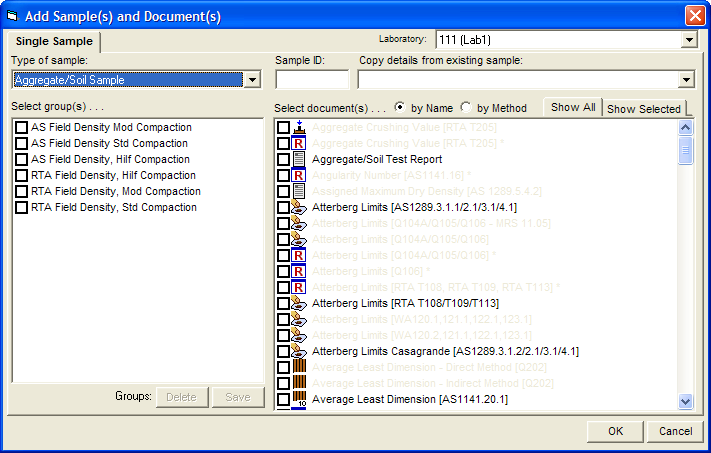Click the Assigned Maximum Dry Density icon
This screenshot has width=711, height=453.
pos(298,192)
